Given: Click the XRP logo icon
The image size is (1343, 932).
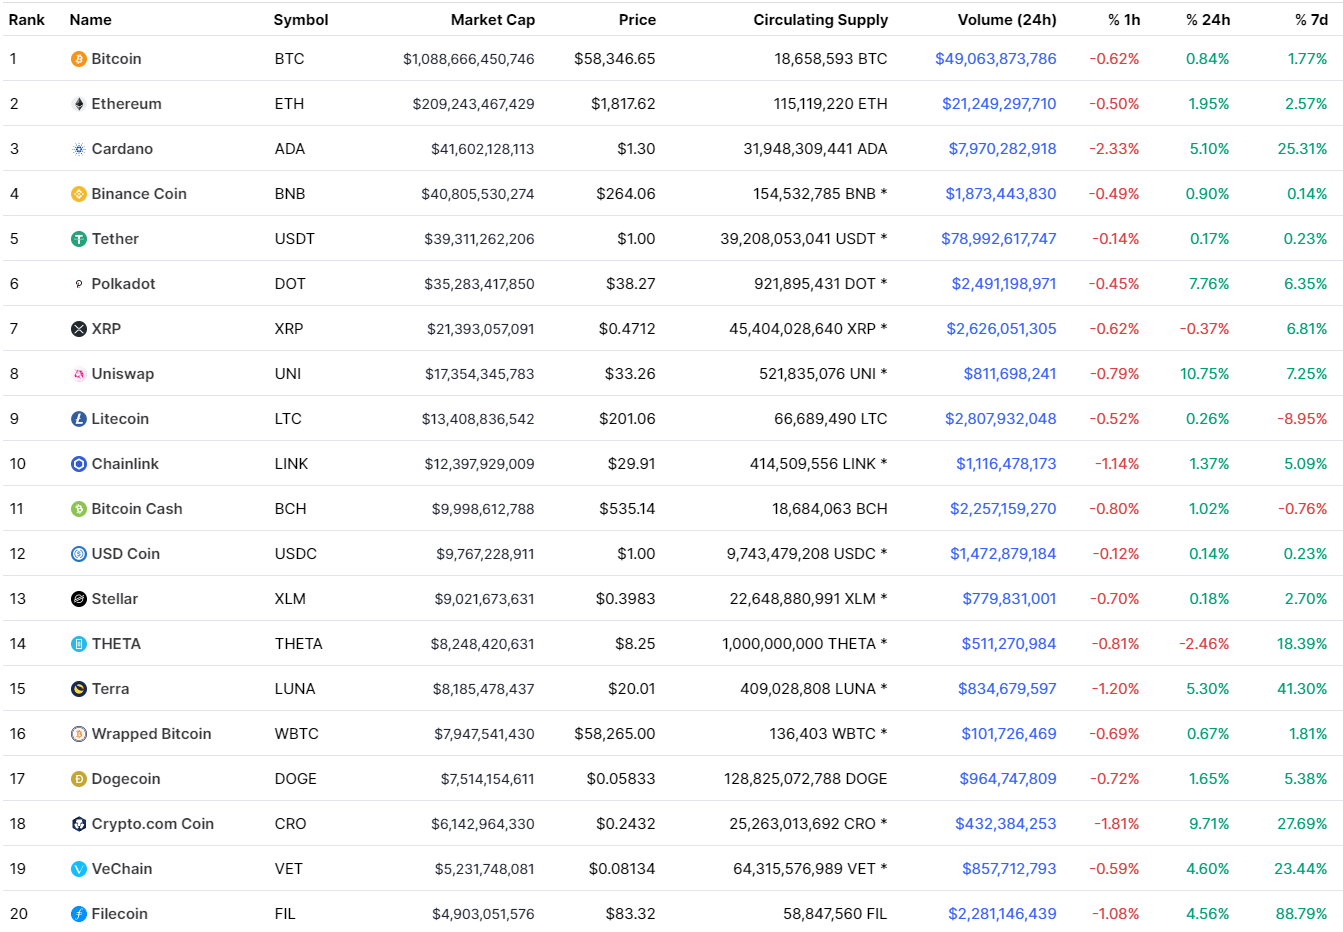Looking at the screenshot, I should 79,329.
